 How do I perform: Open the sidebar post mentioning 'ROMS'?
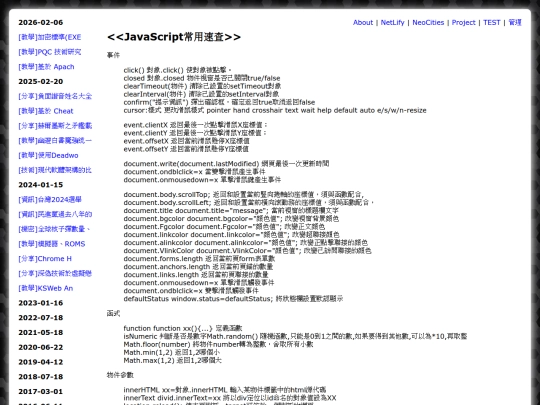[52, 244]
